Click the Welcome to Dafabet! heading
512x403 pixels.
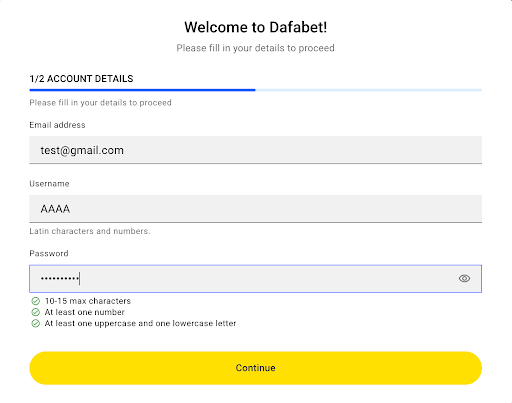click(256, 27)
